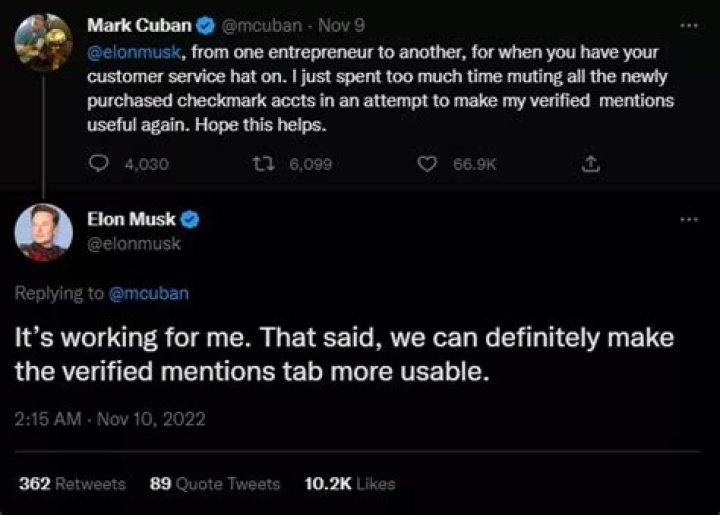Open the more options menu on Elon Musk's tweet
Image resolution: width=720 pixels, height=515 pixels.
[687, 220]
